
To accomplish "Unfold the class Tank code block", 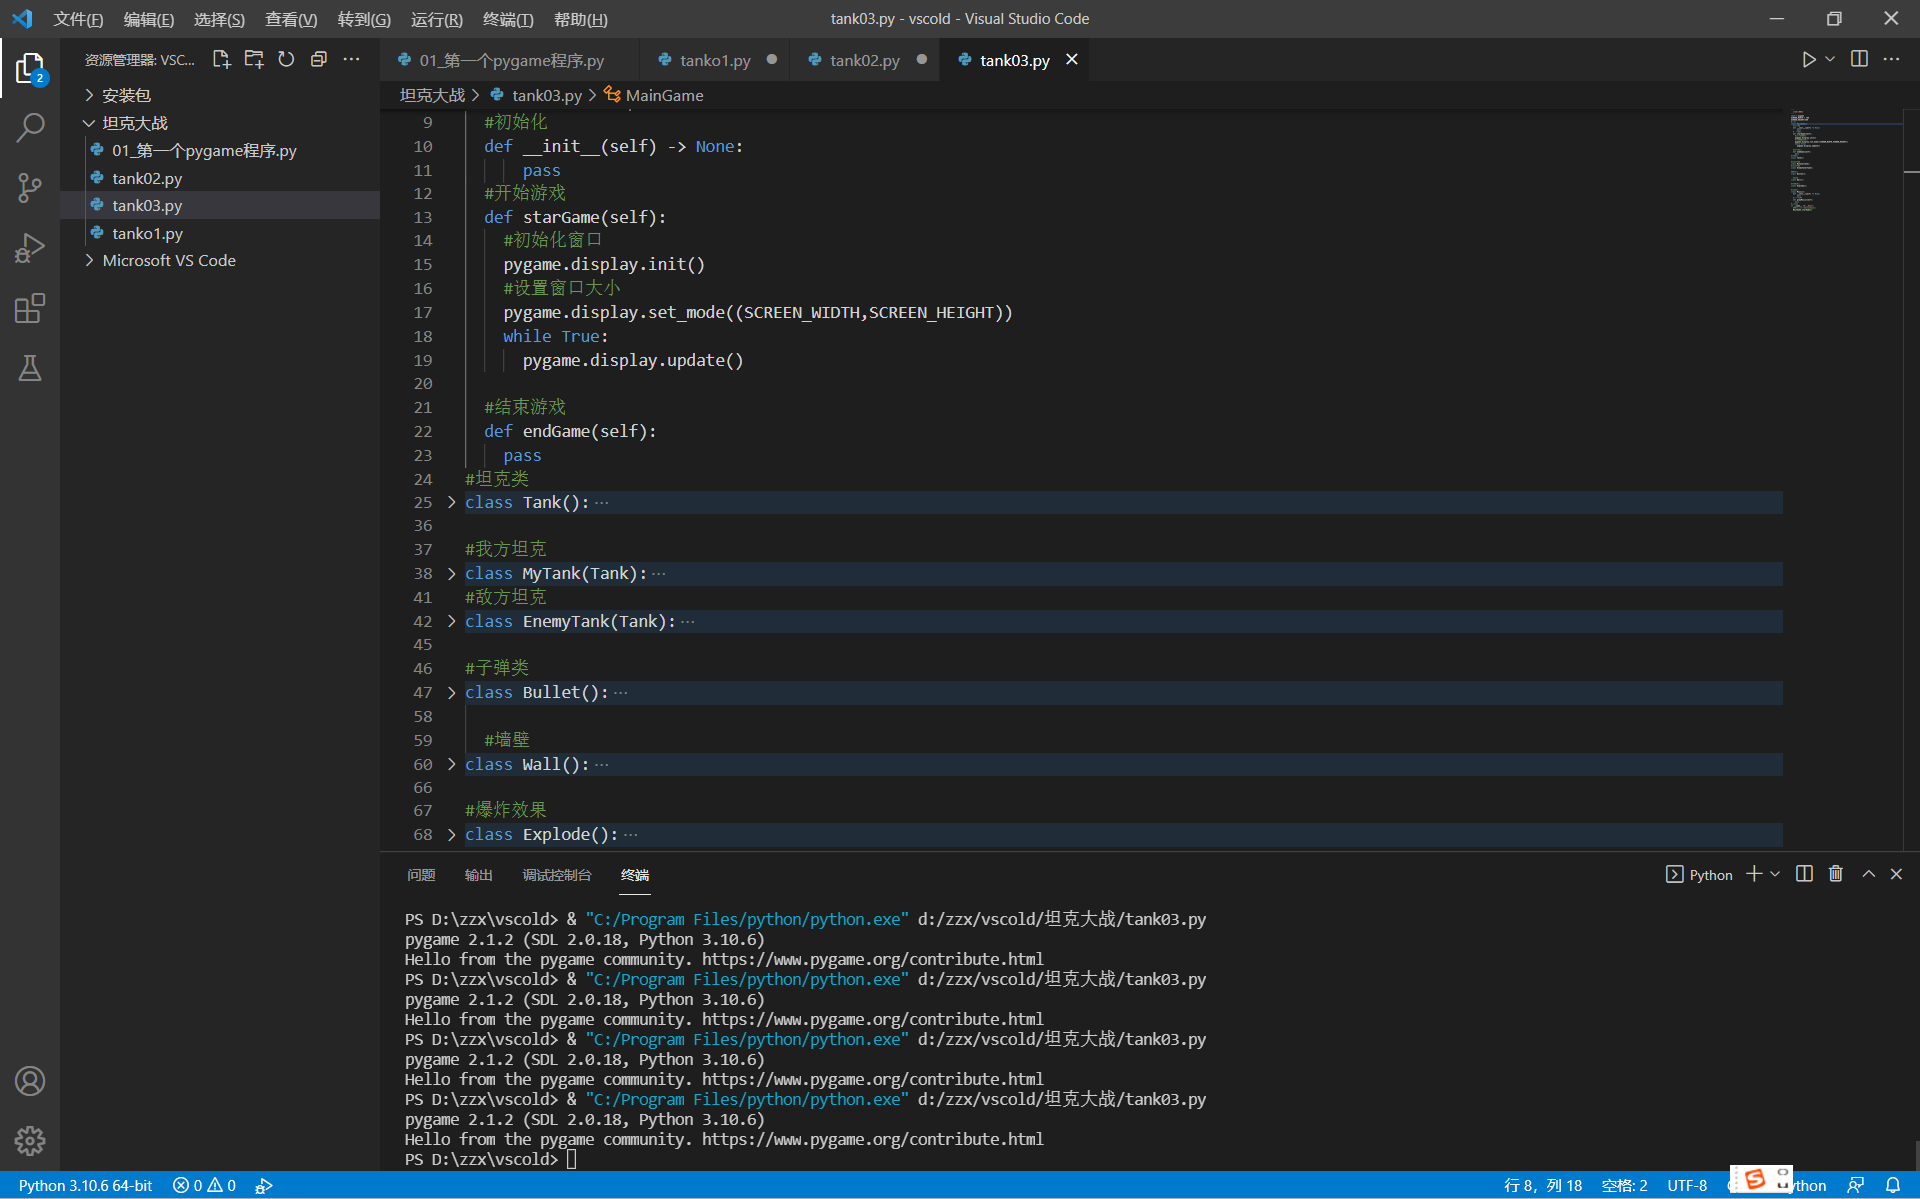I will click(x=451, y=502).
